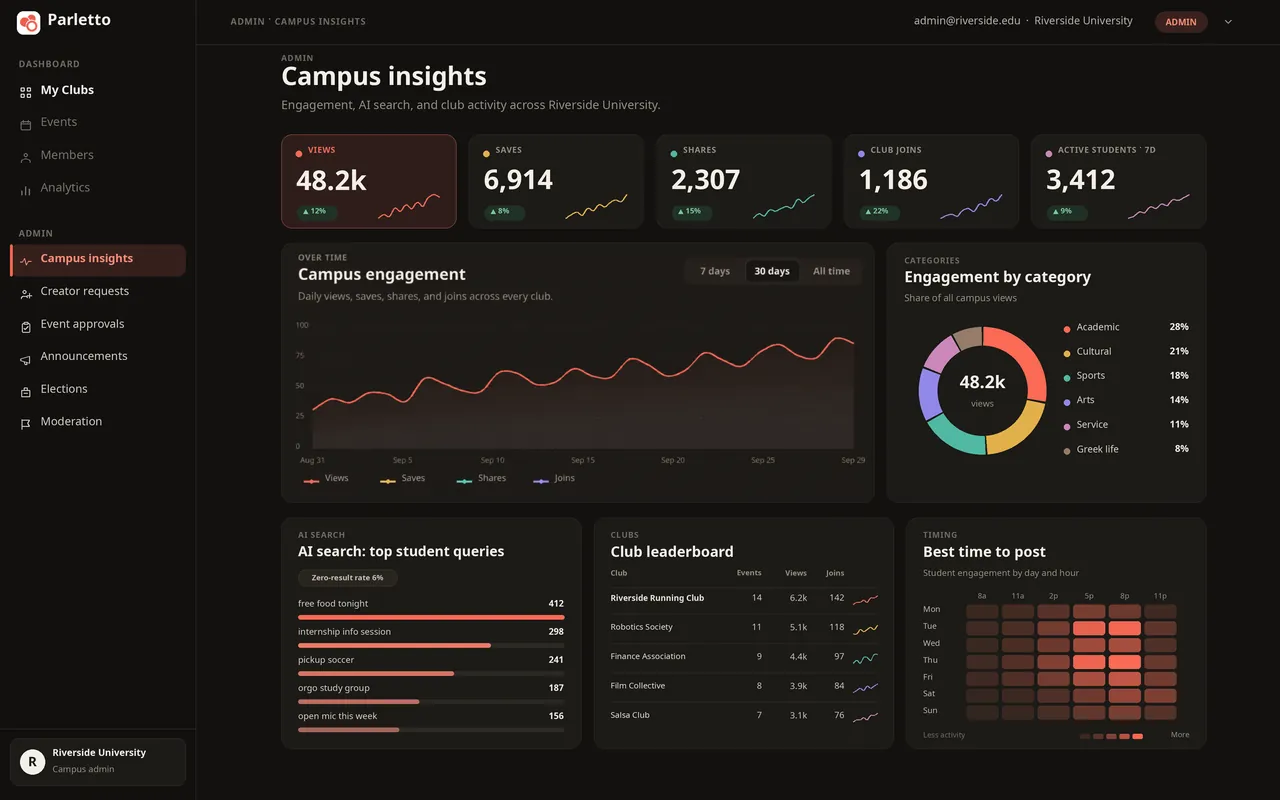Image resolution: width=1280 pixels, height=800 pixels.
Task: Switch chart range to All time
Action: click(x=831, y=271)
